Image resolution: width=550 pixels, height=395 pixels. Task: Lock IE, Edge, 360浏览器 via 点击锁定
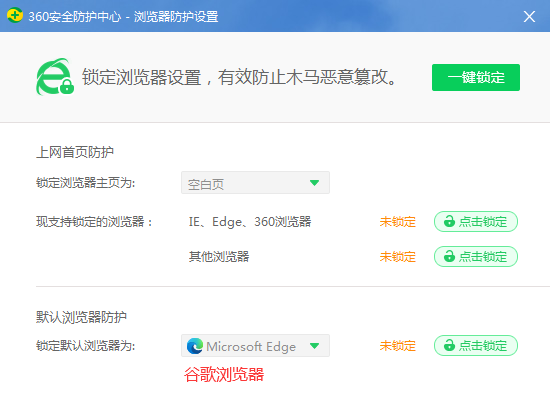pos(476,222)
